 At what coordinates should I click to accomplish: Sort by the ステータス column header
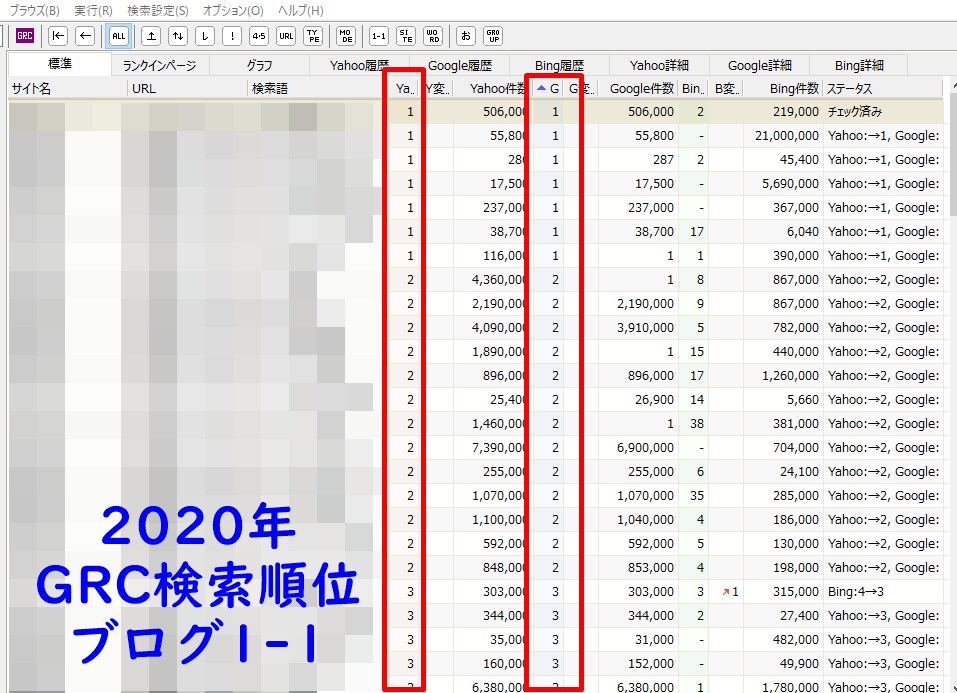(883, 89)
